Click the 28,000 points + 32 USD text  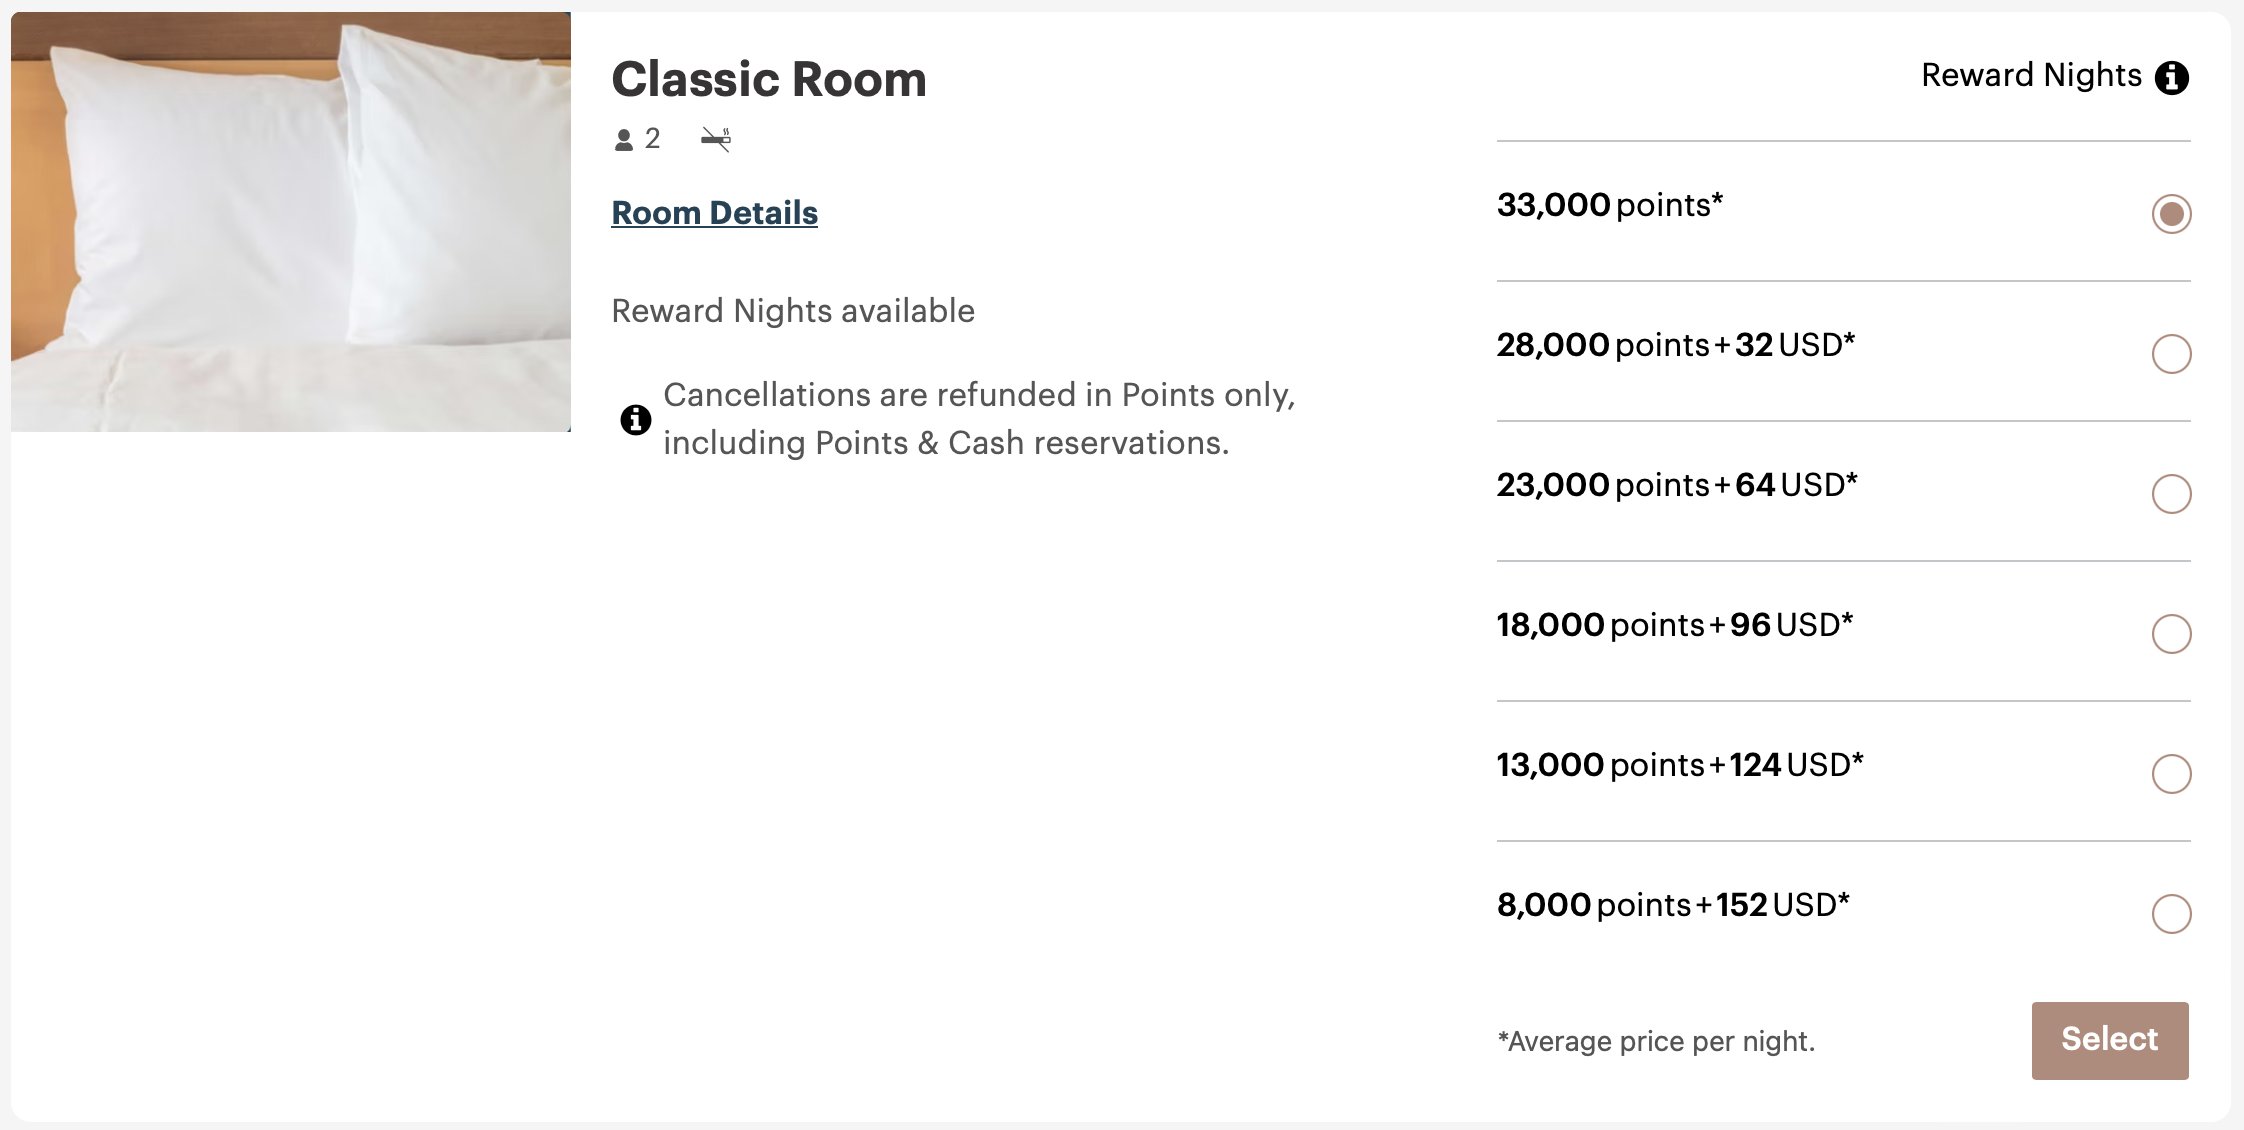(1676, 345)
